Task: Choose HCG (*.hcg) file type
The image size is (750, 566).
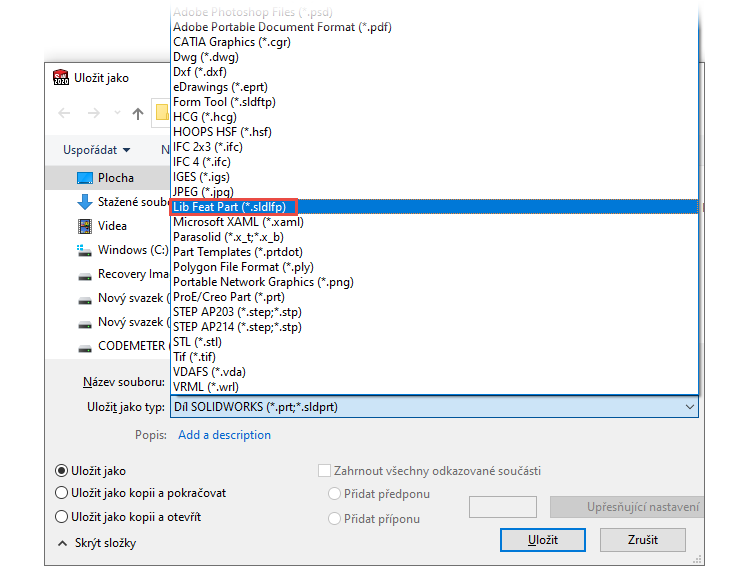Action: [434, 117]
